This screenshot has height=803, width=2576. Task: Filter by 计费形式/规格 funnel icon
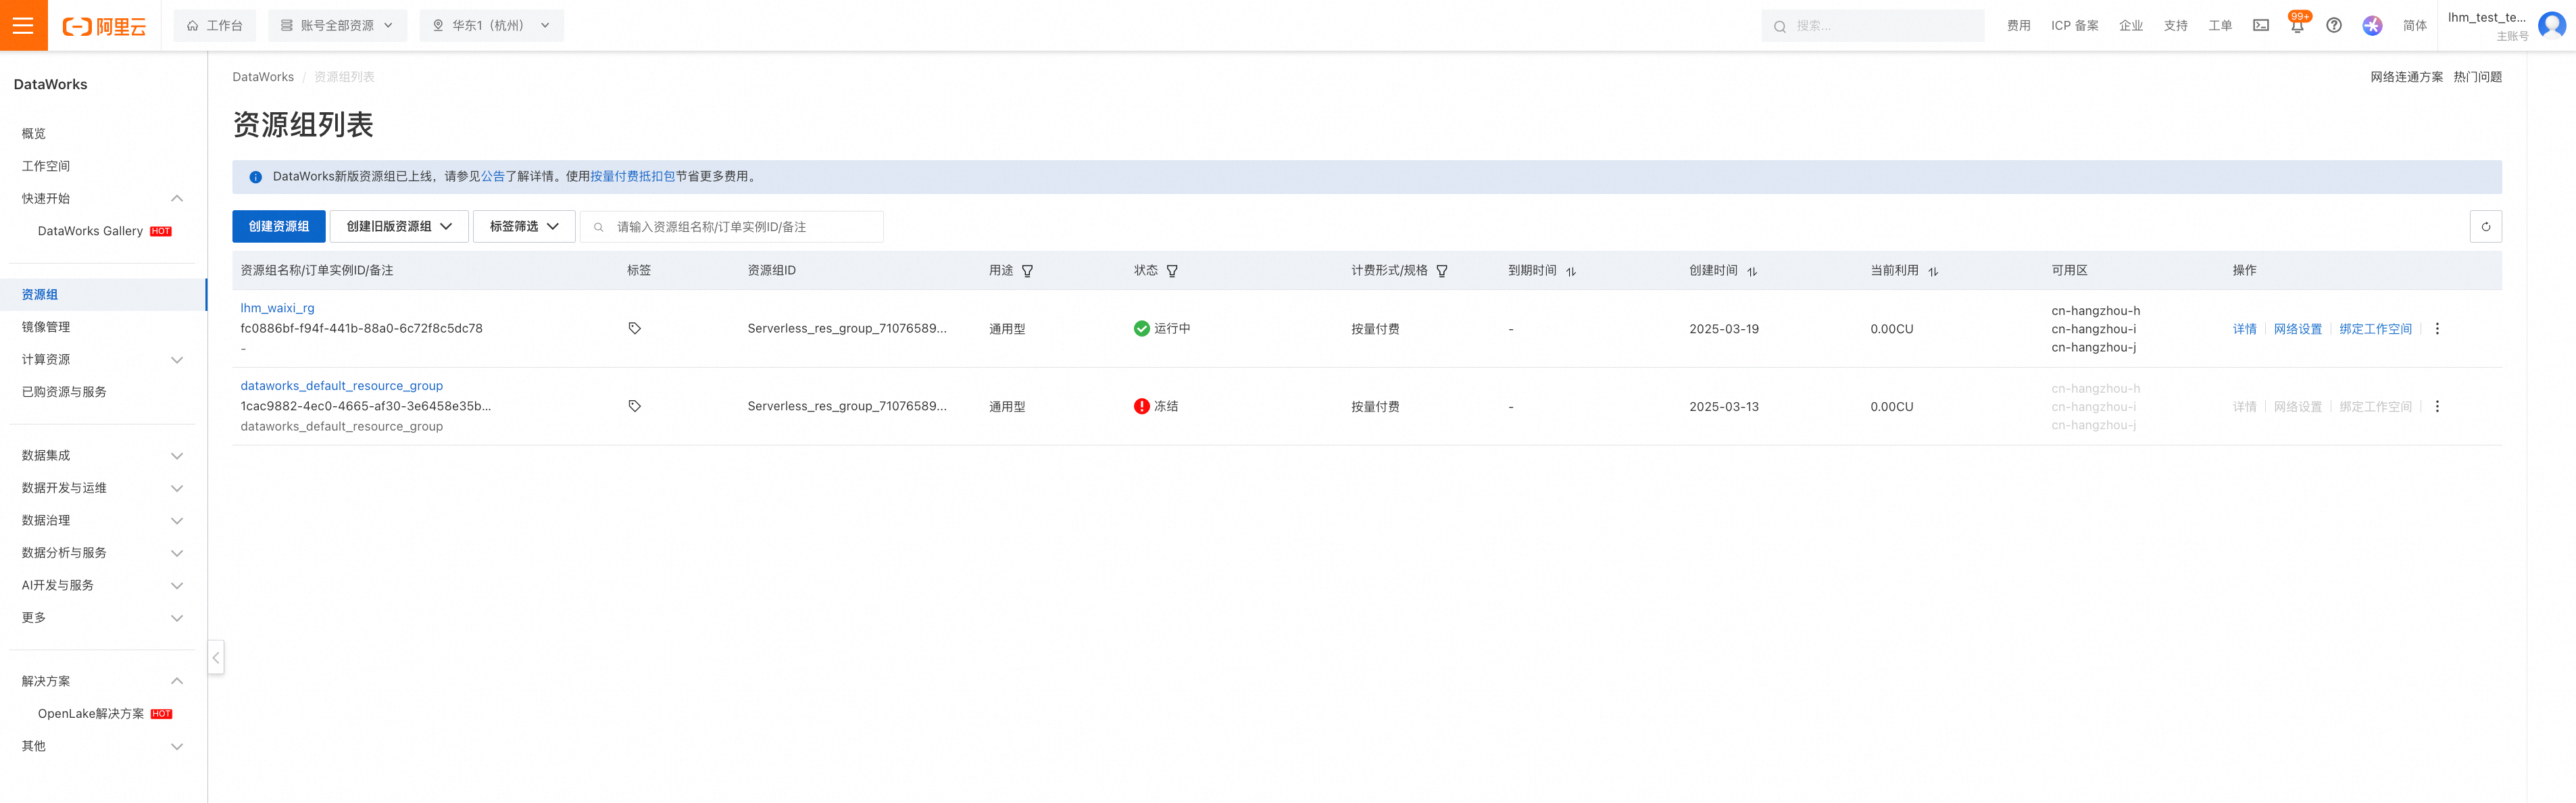[1441, 271]
